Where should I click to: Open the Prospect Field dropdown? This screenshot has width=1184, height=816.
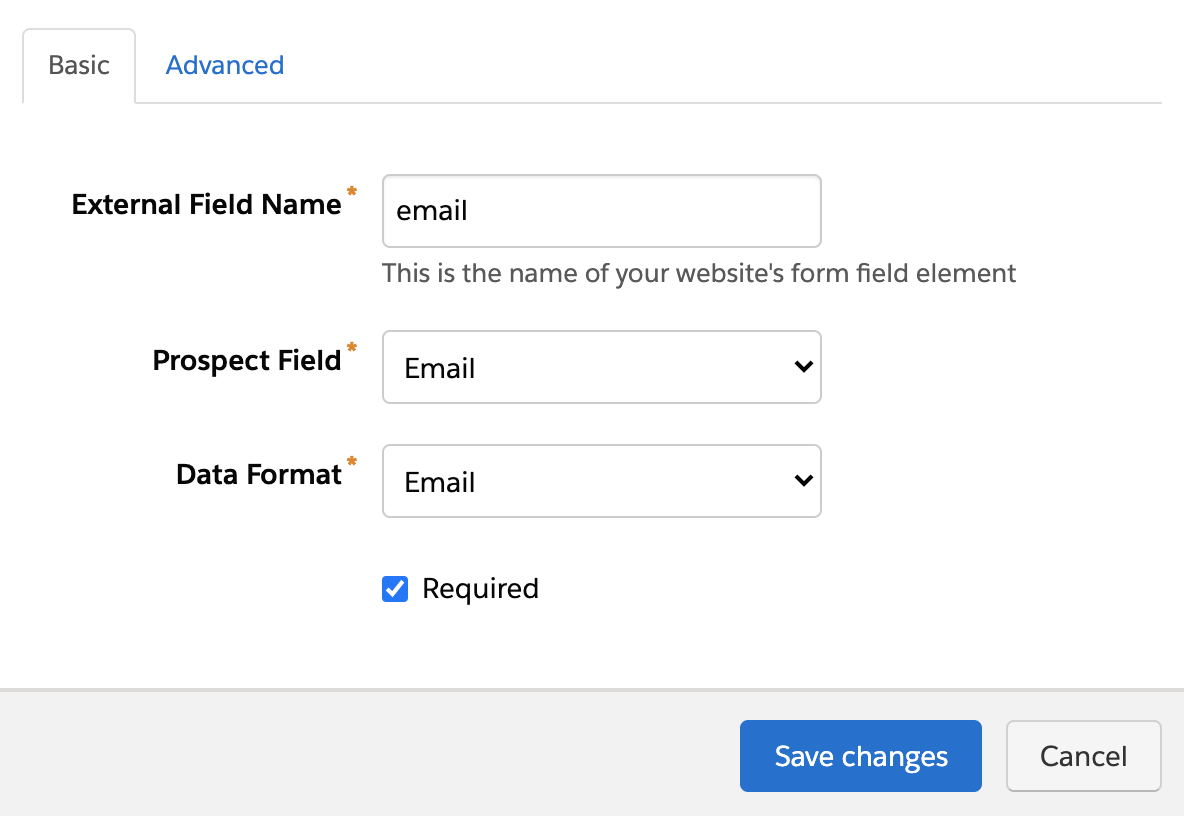pyautogui.click(x=601, y=367)
